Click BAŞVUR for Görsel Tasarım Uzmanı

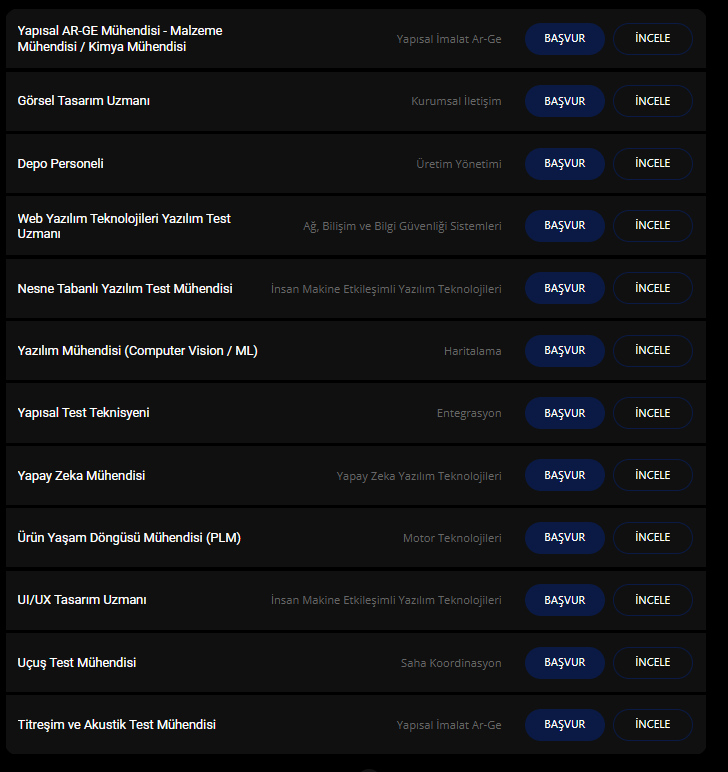coord(564,101)
